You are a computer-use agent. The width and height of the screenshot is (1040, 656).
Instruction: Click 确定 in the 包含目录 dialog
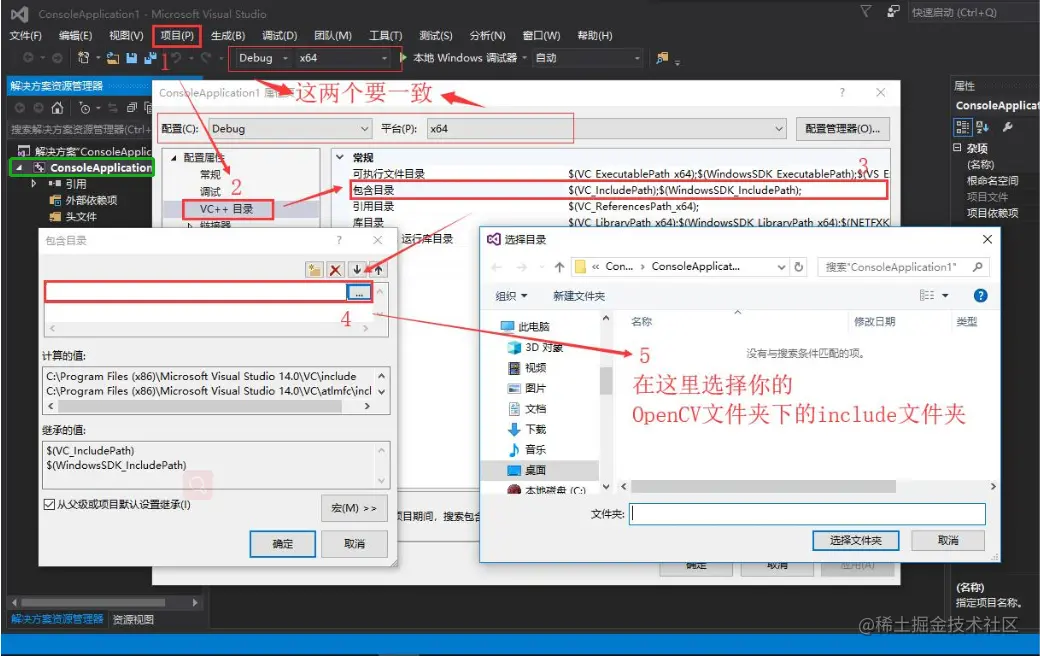(283, 544)
